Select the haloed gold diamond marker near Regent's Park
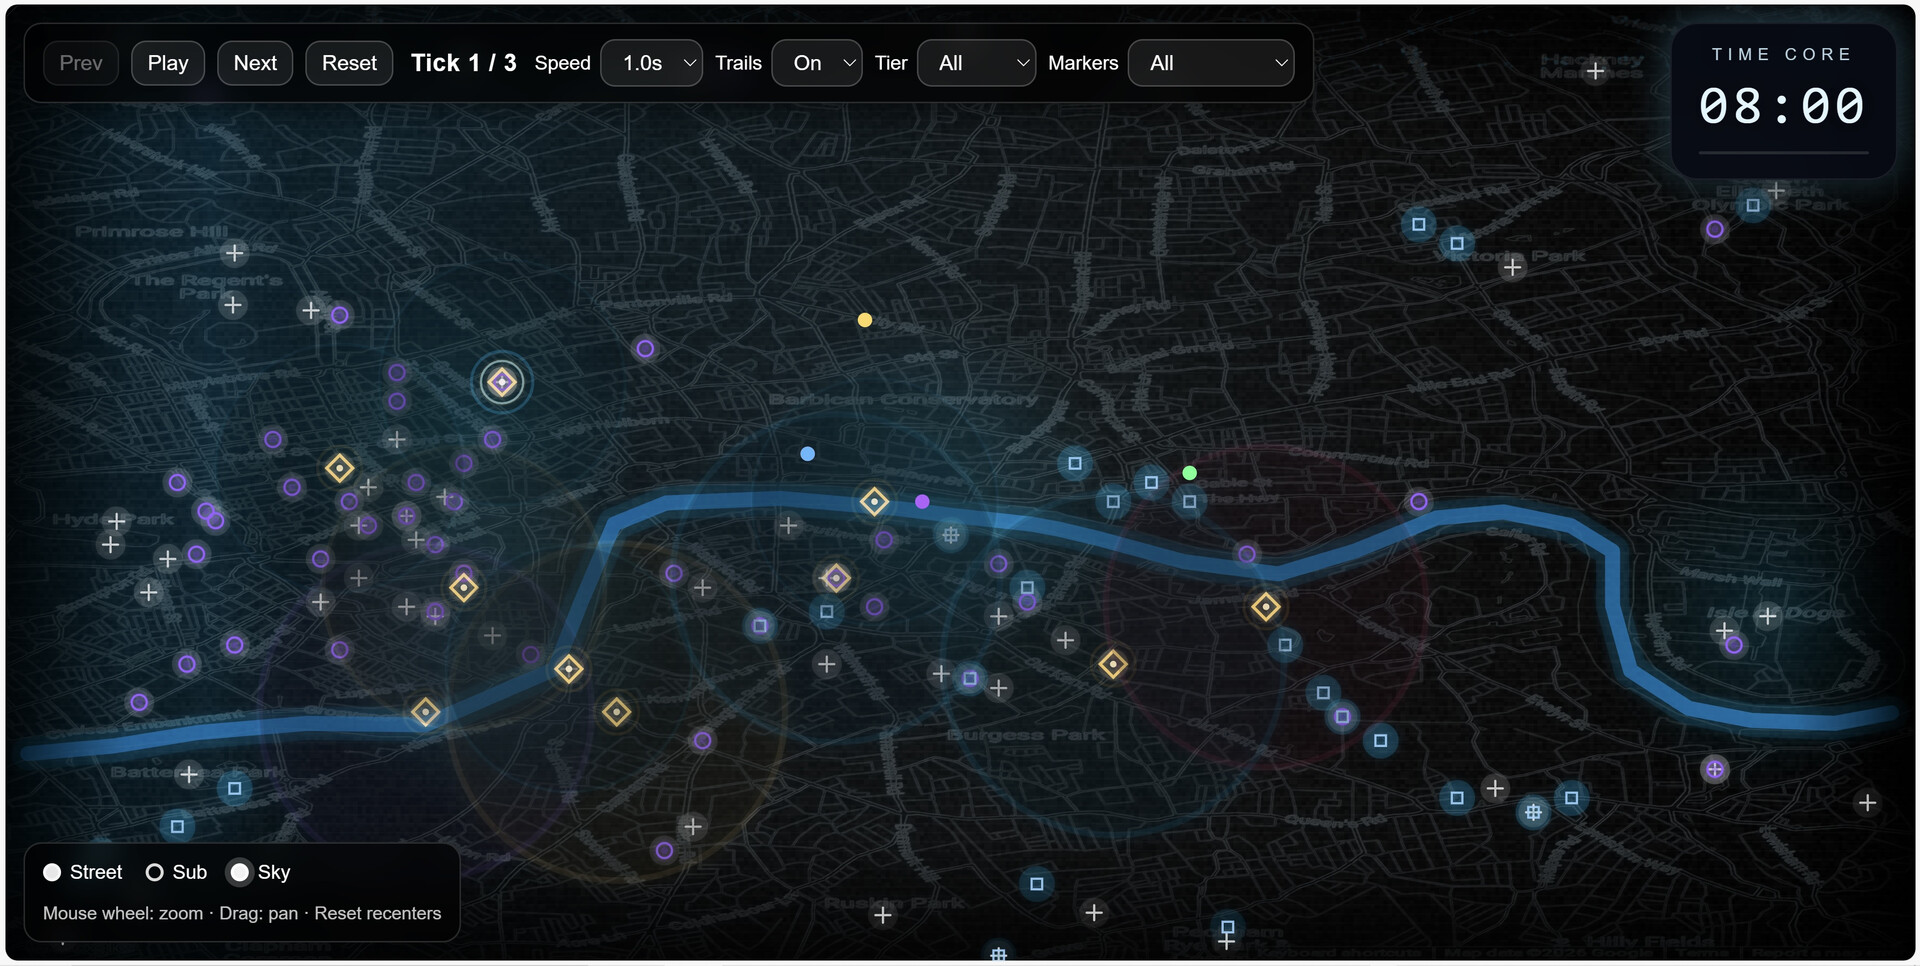1920x966 pixels. (501, 381)
